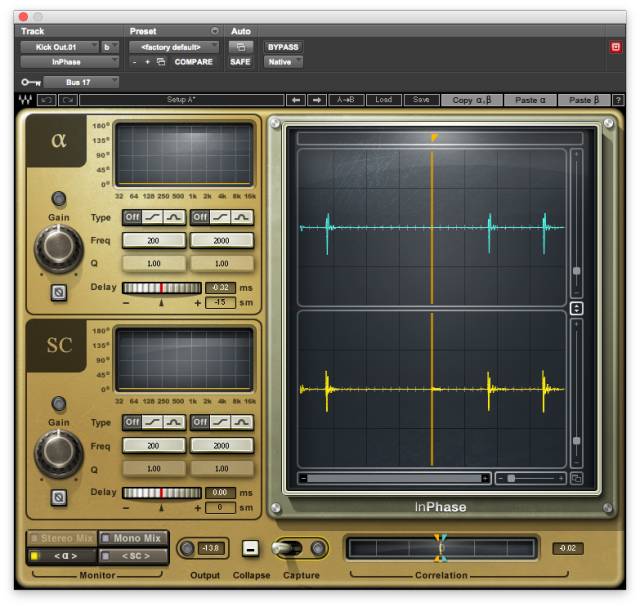
Task: Click the alpha delay ms value field
Action: click(220, 288)
